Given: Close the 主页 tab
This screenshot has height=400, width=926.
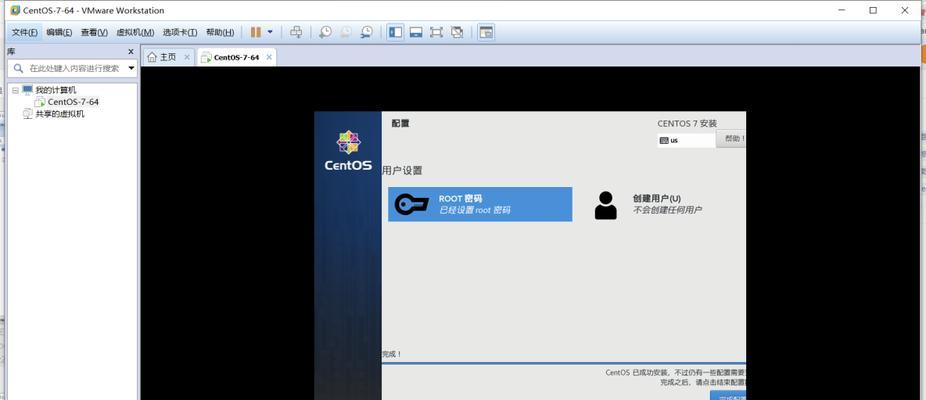Looking at the screenshot, I should click(187, 57).
